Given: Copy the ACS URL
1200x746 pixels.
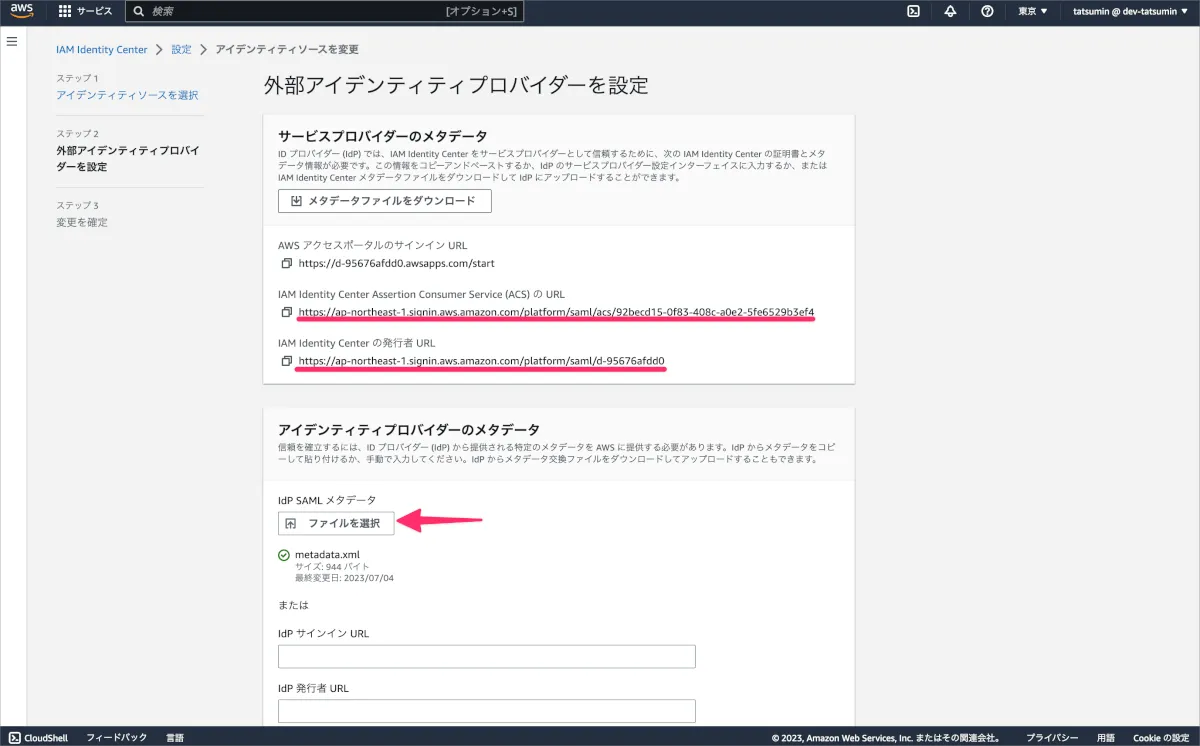Looking at the screenshot, I should pyautogui.click(x=286, y=312).
